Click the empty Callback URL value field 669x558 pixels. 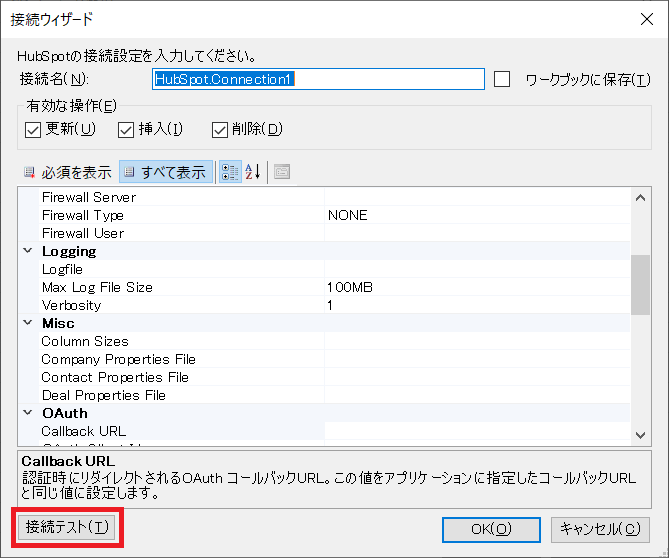click(477, 431)
